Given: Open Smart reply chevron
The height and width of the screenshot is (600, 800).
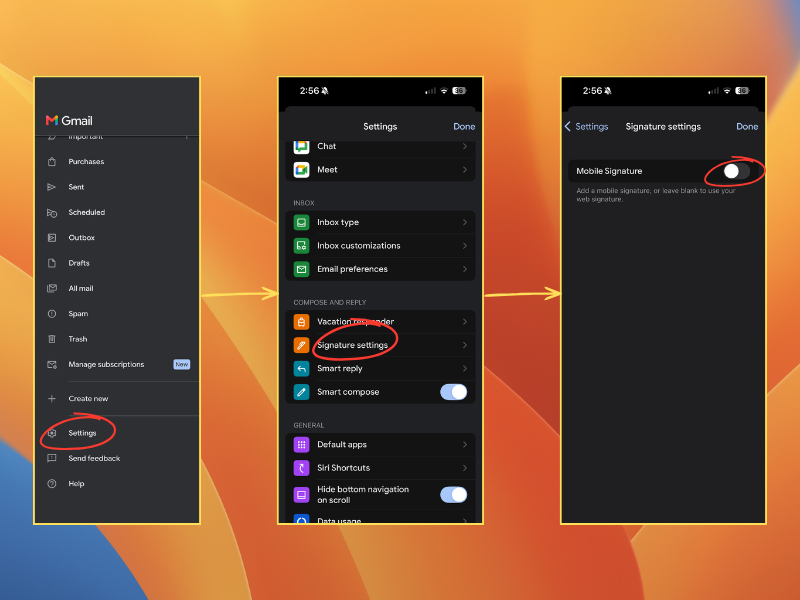Looking at the screenshot, I should (x=465, y=369).
